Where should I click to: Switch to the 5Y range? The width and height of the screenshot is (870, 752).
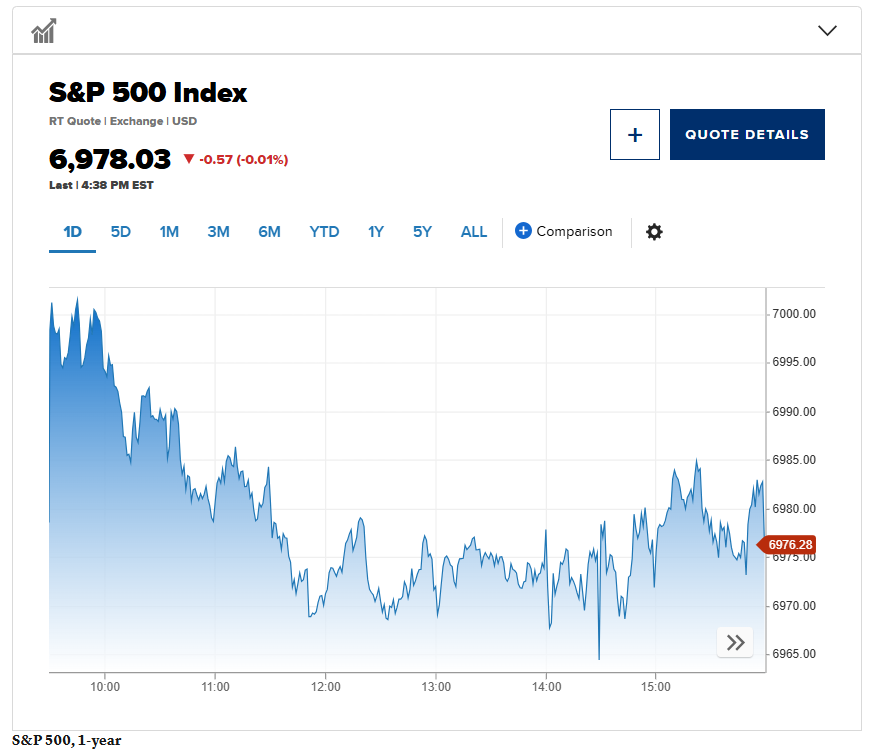pyautogui.click(x=422, y=231)
